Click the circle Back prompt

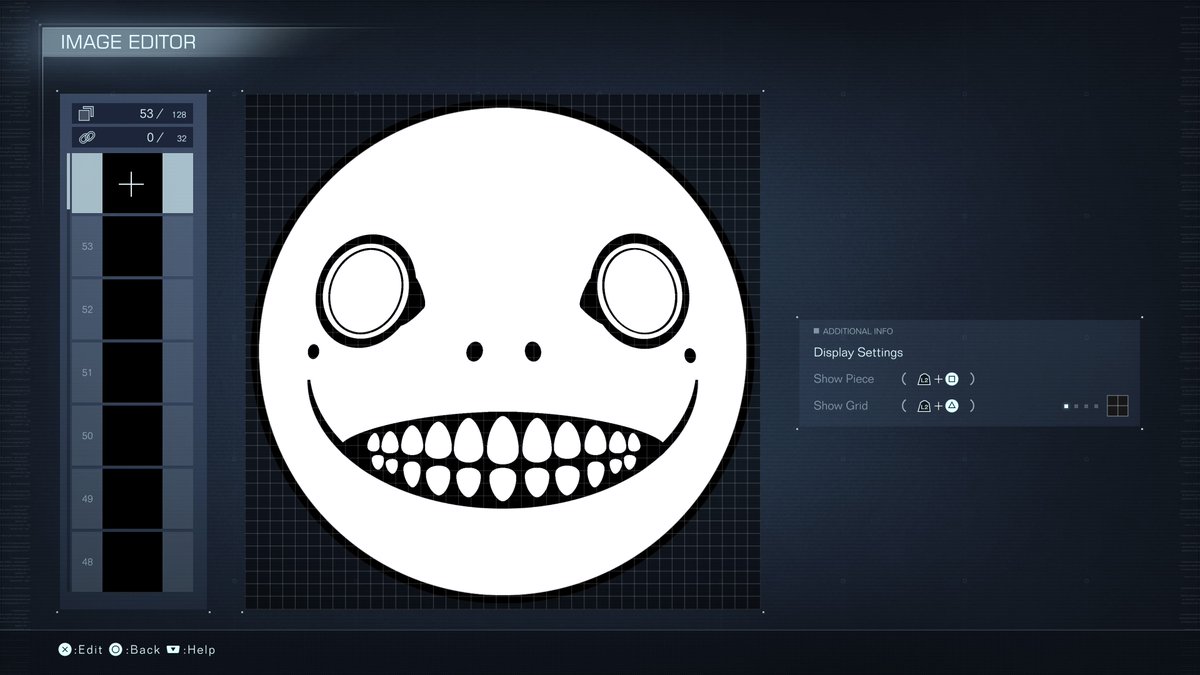135,650
